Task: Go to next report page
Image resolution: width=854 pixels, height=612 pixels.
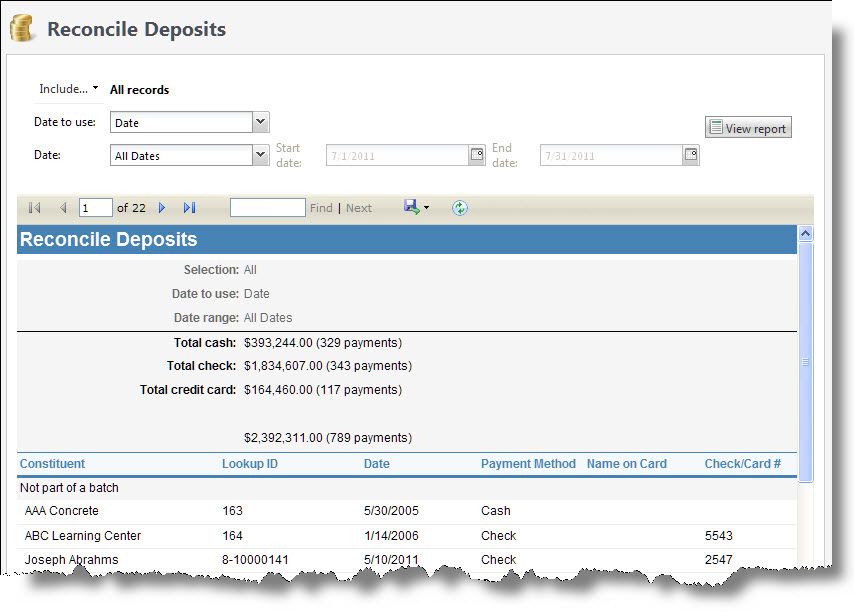Action: click(162, 208)
